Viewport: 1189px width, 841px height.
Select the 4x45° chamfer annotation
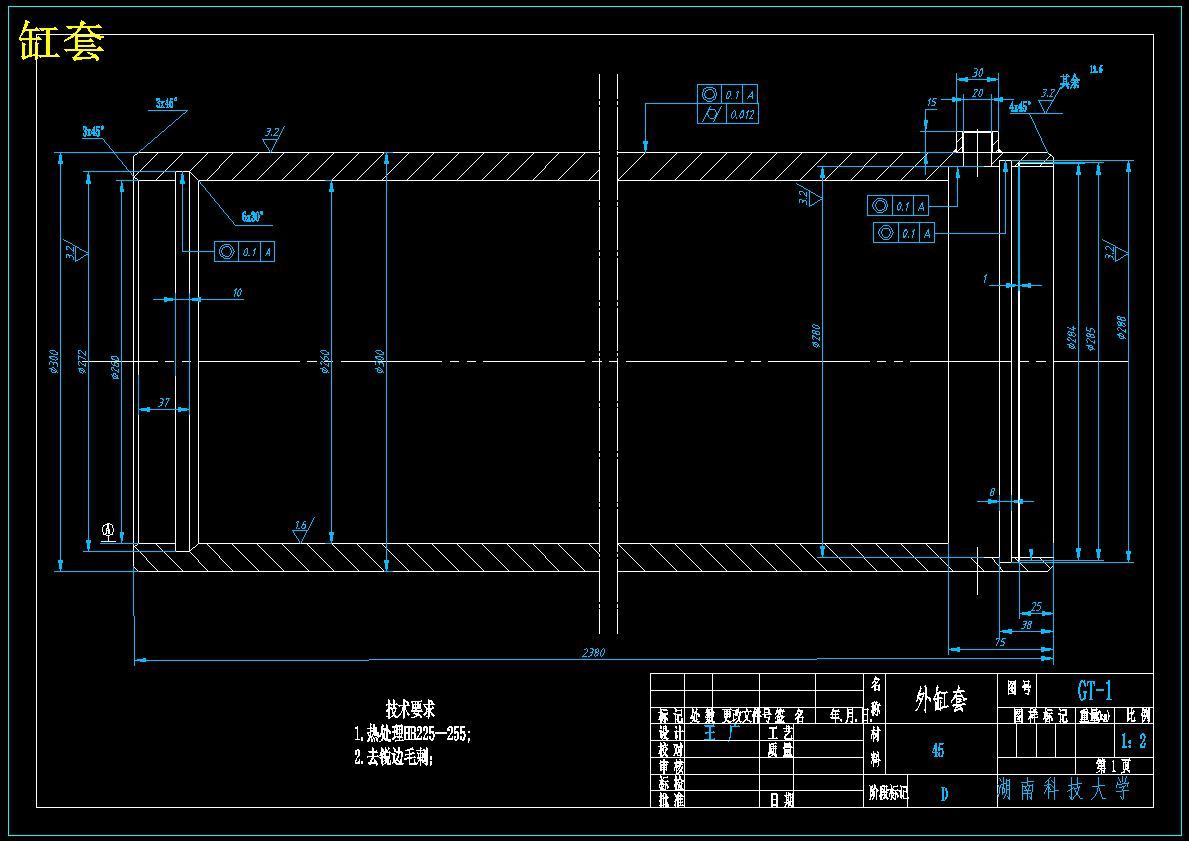(1019, 107)
